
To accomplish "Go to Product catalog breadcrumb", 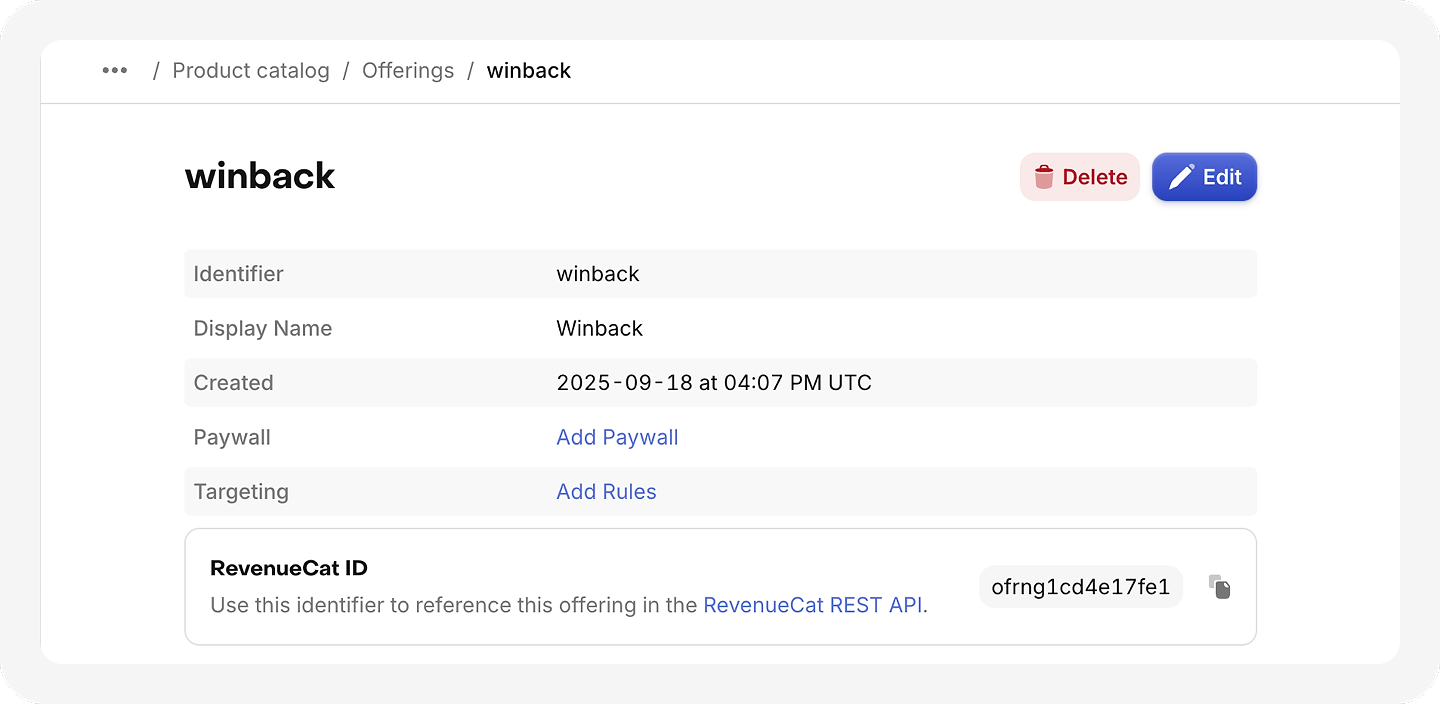I will [251, 71].
